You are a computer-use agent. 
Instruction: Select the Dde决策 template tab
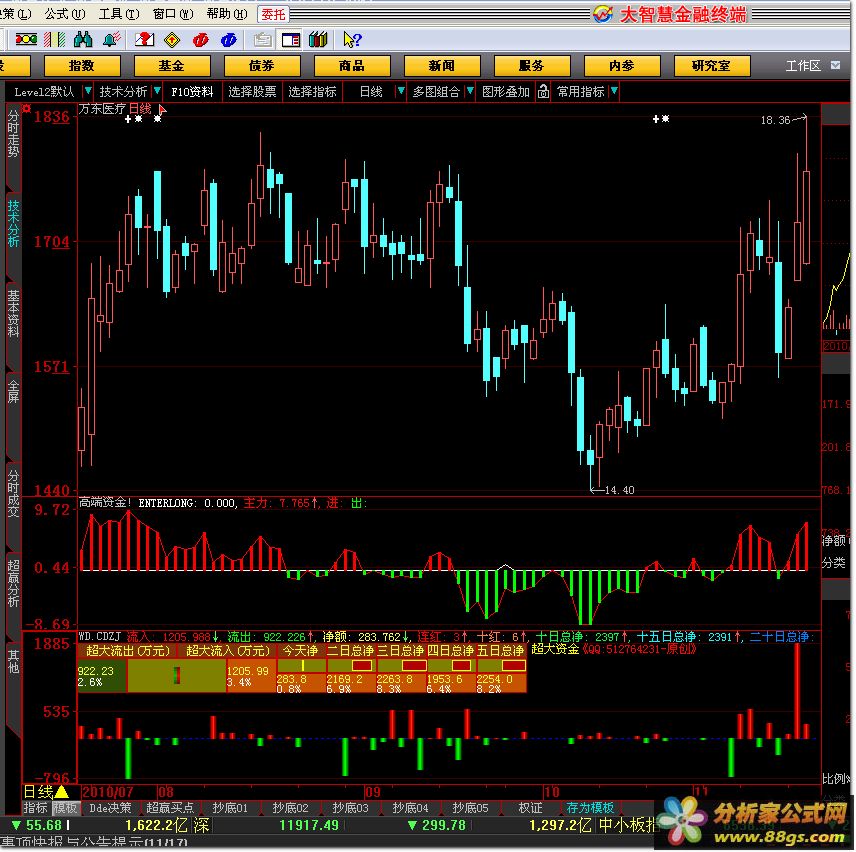click(x=111, y=808)
